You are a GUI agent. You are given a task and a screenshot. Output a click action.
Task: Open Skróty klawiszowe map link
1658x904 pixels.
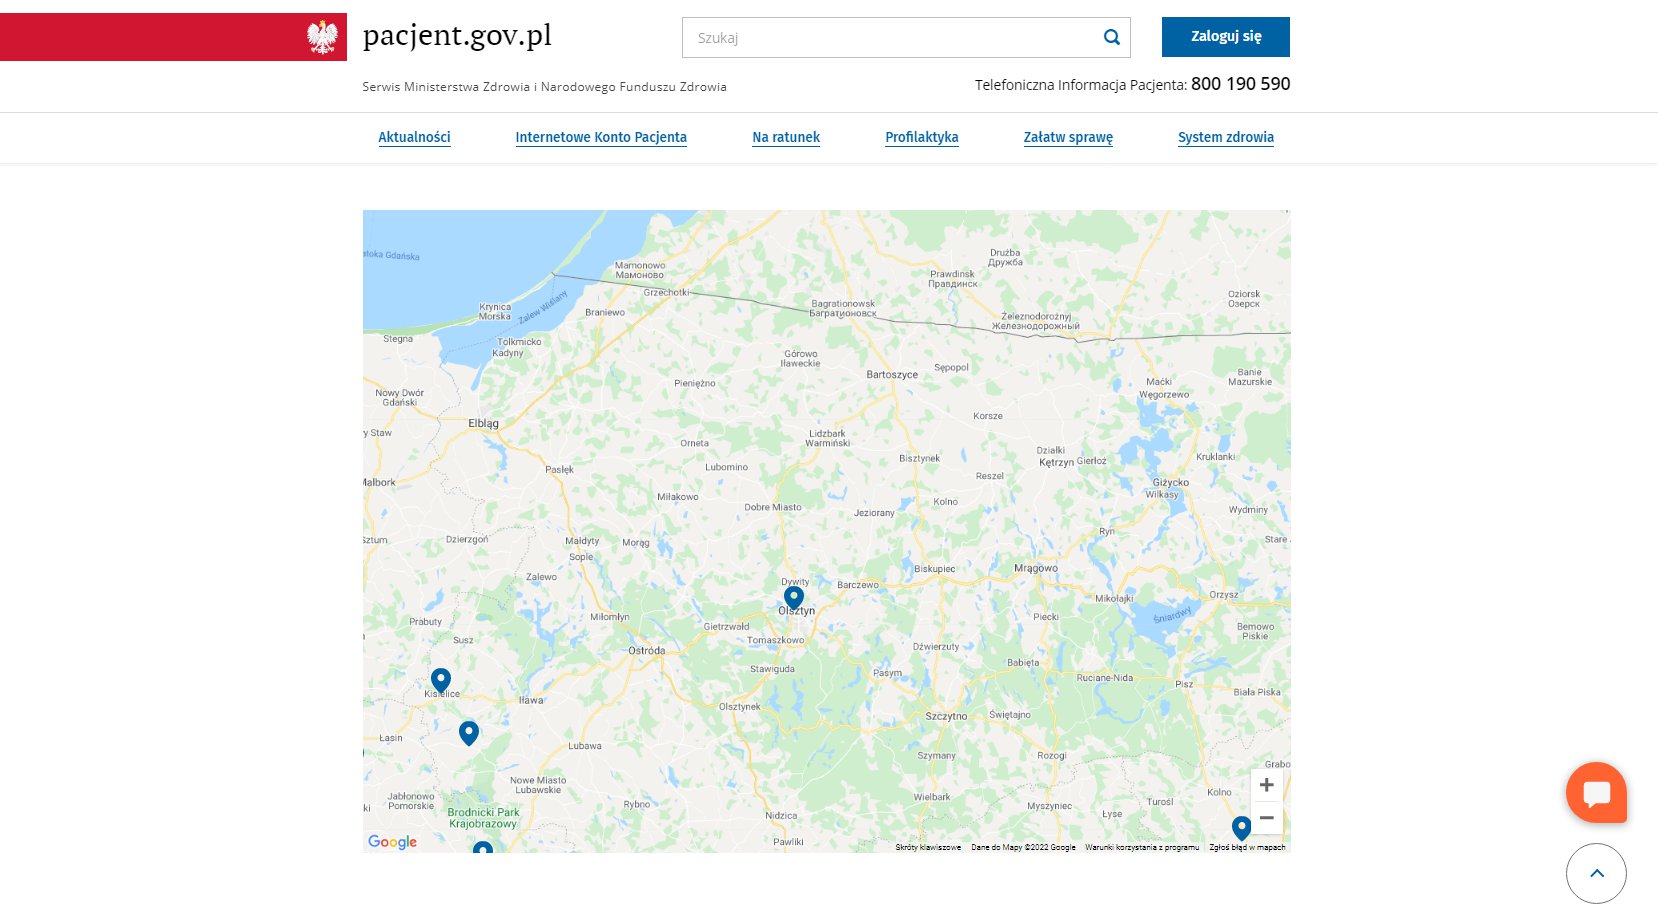pyautogui.click(x=928, y=847)
